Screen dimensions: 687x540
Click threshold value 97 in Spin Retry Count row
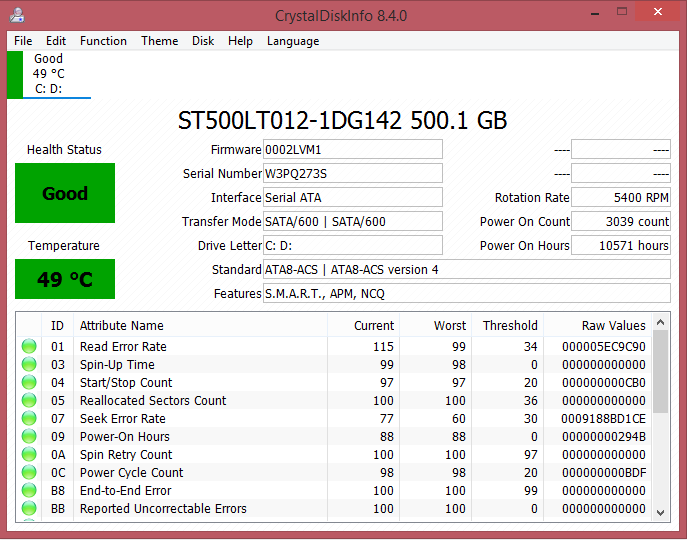point(530,454)
